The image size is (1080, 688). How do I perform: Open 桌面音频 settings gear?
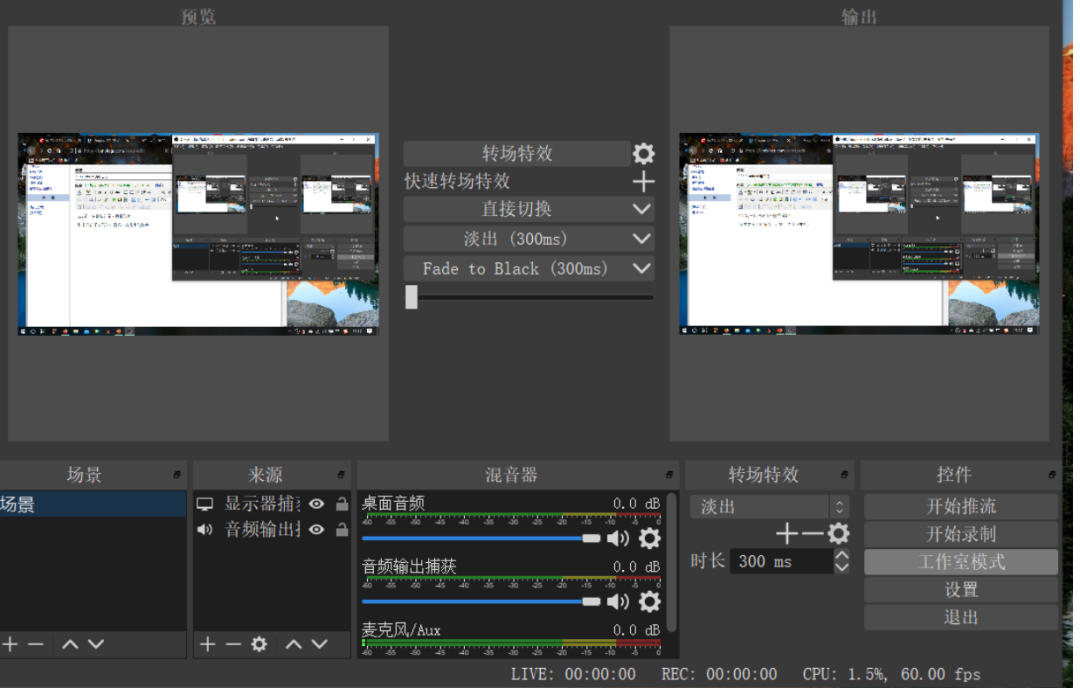pyautogui.click(x=650, y=538)
